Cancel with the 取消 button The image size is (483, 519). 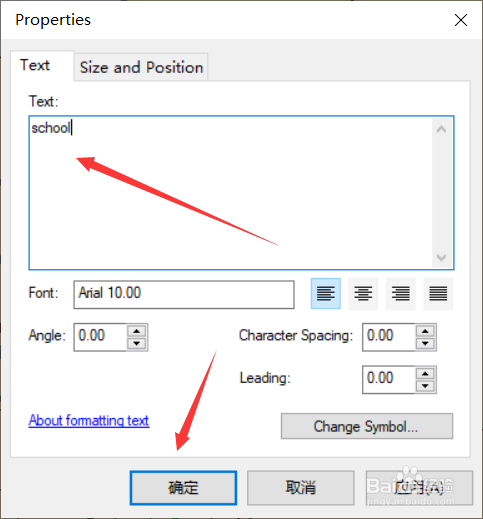point(301,488)
